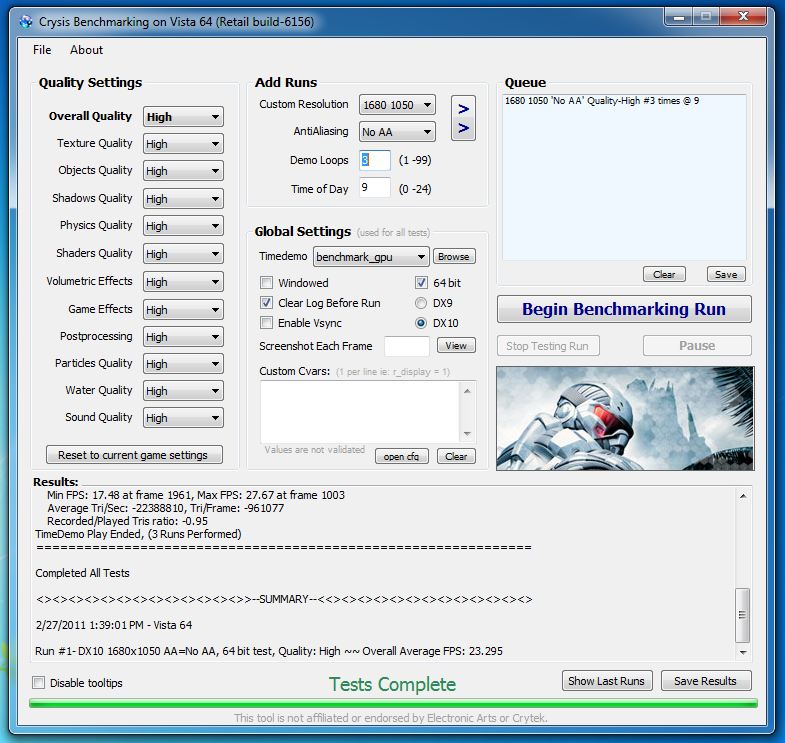Image resolution: width=785 pixels, height=743 pixels.
Task: Expand the Physics Quality dropdown
Action: (183, 226)
